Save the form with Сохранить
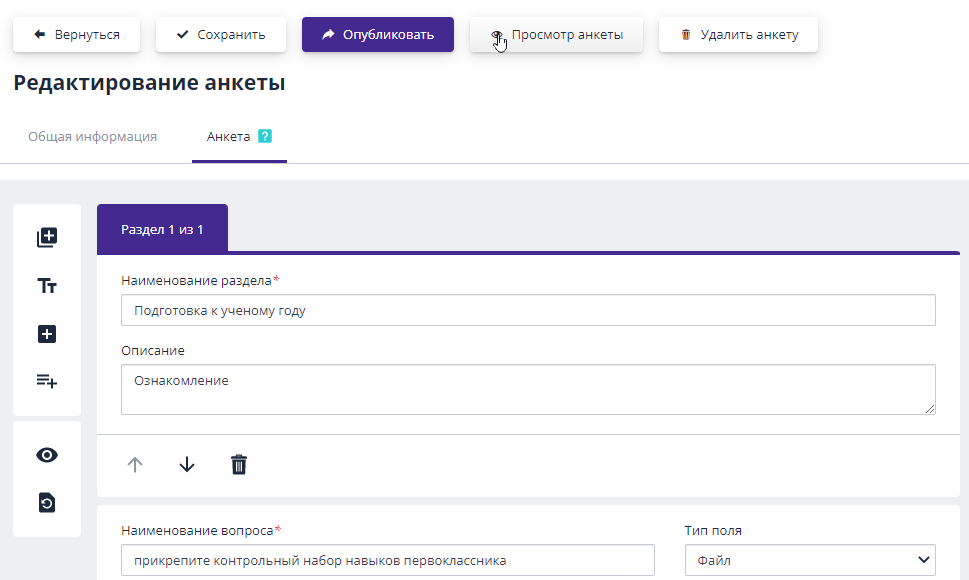This screenshot has height=580, width=969. (221, 35)
